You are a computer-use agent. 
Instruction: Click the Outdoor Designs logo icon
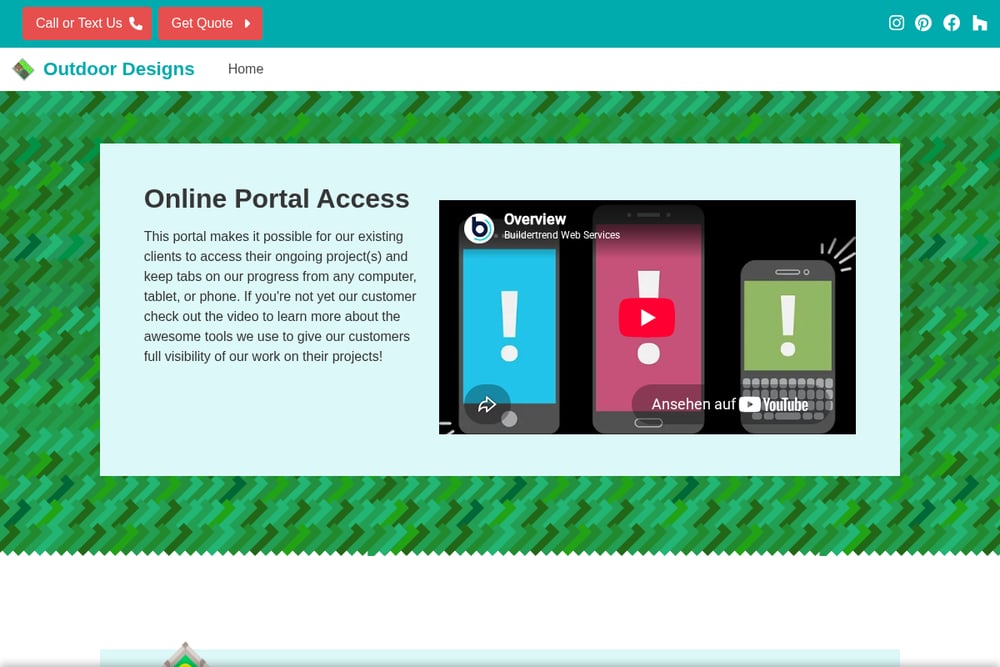point(23,69)
